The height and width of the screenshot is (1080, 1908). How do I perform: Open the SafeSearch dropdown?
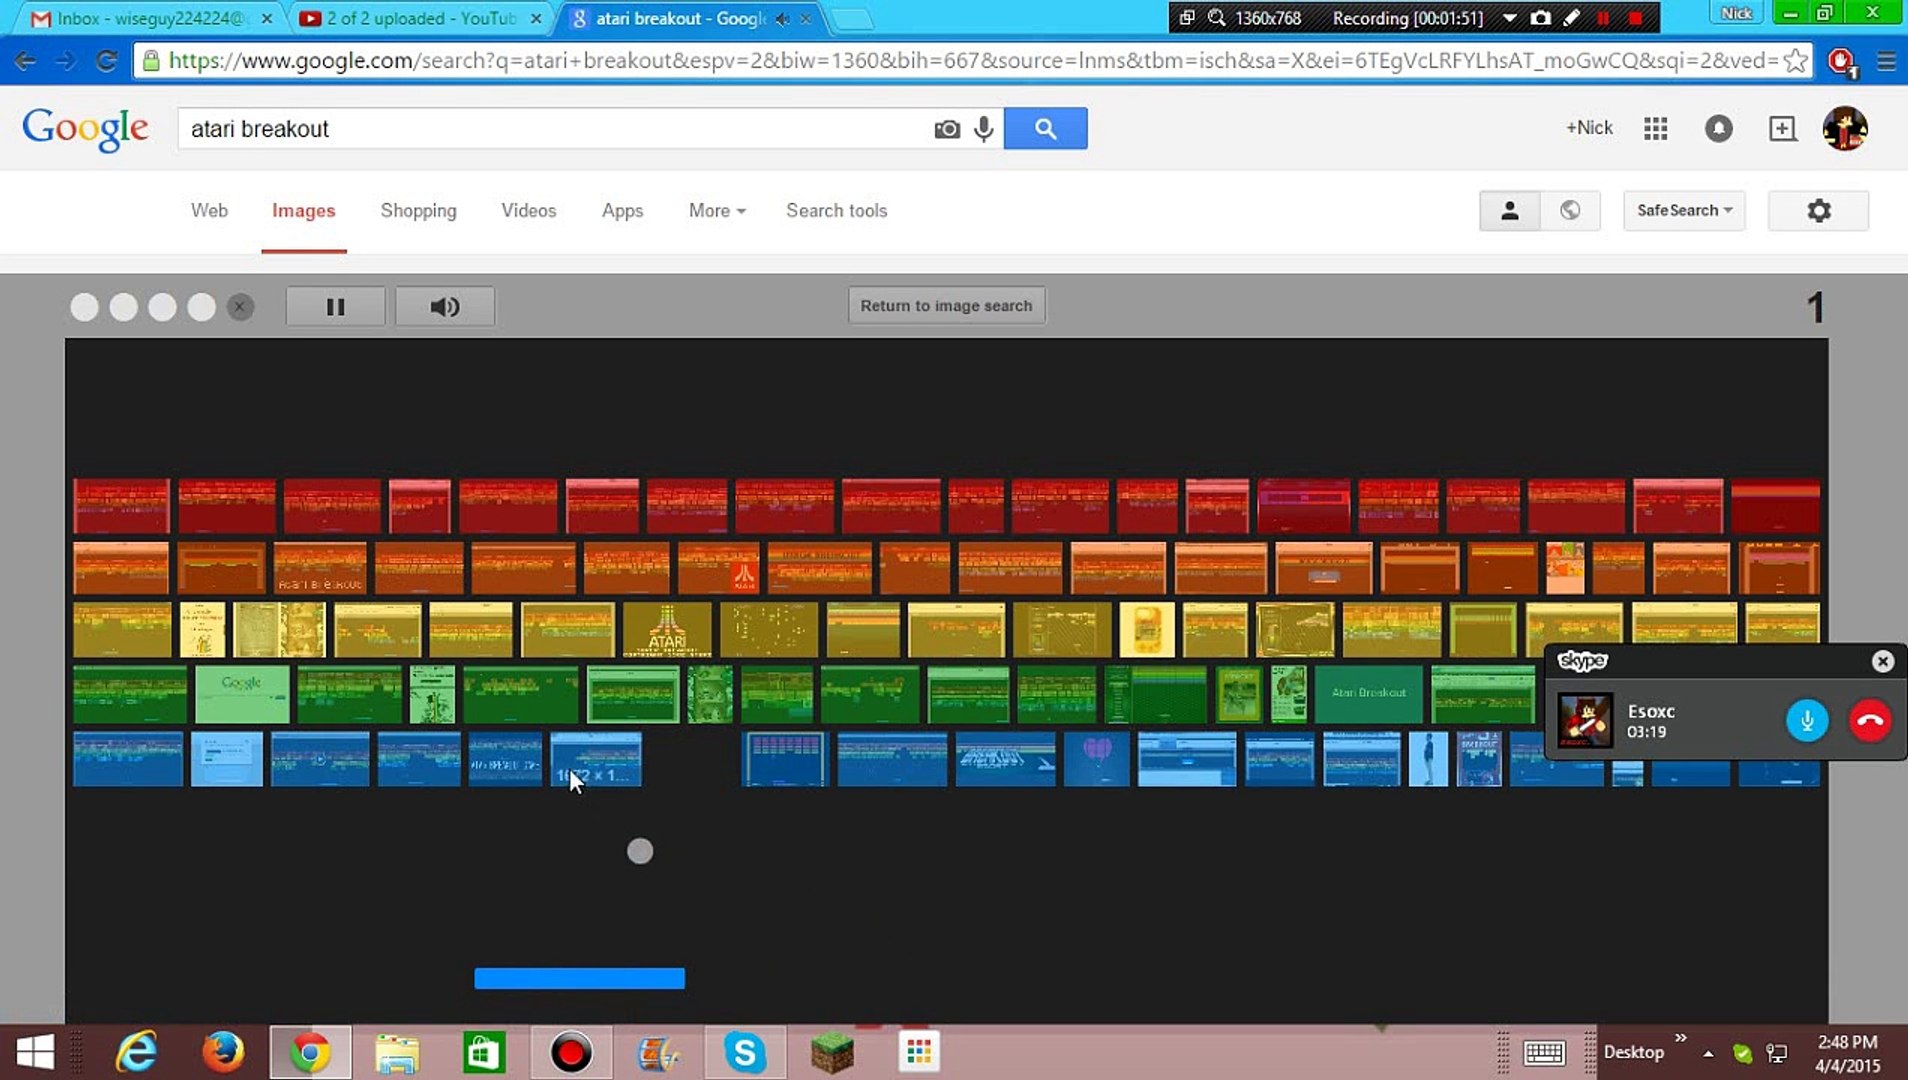pos(1684,210)
